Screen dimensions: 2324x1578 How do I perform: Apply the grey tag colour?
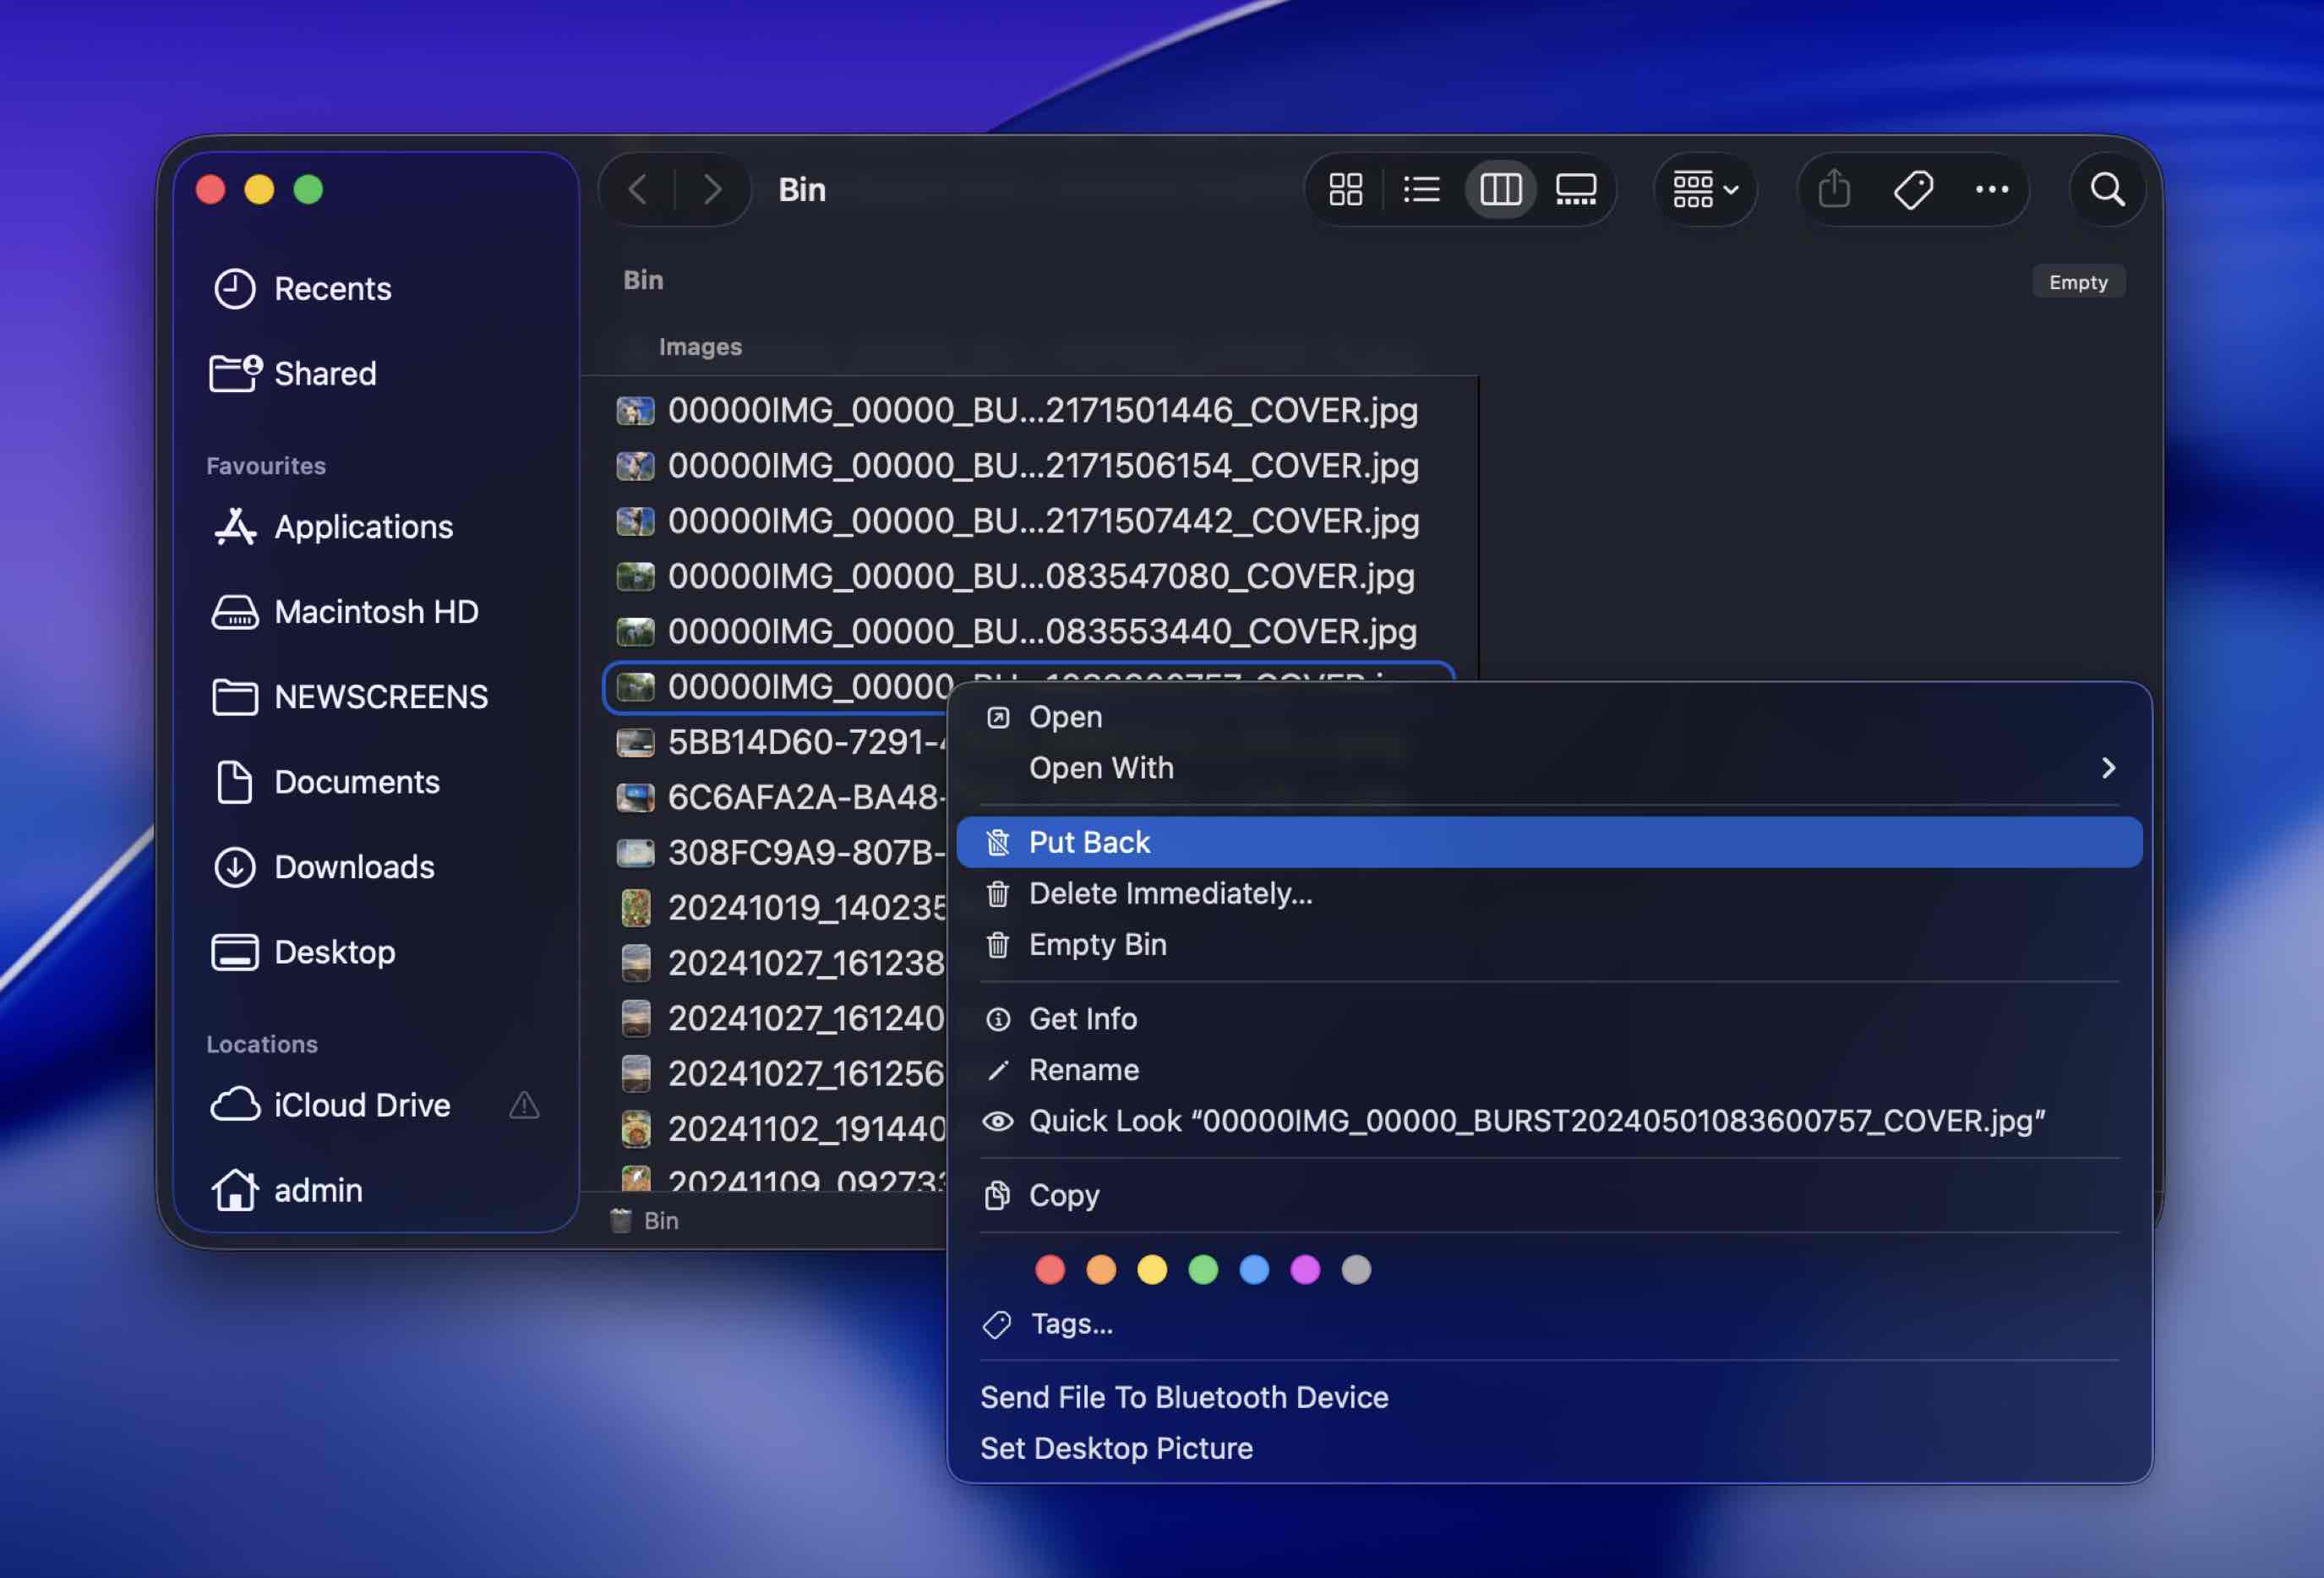pyautogui.click(x=1356, y=1270)
